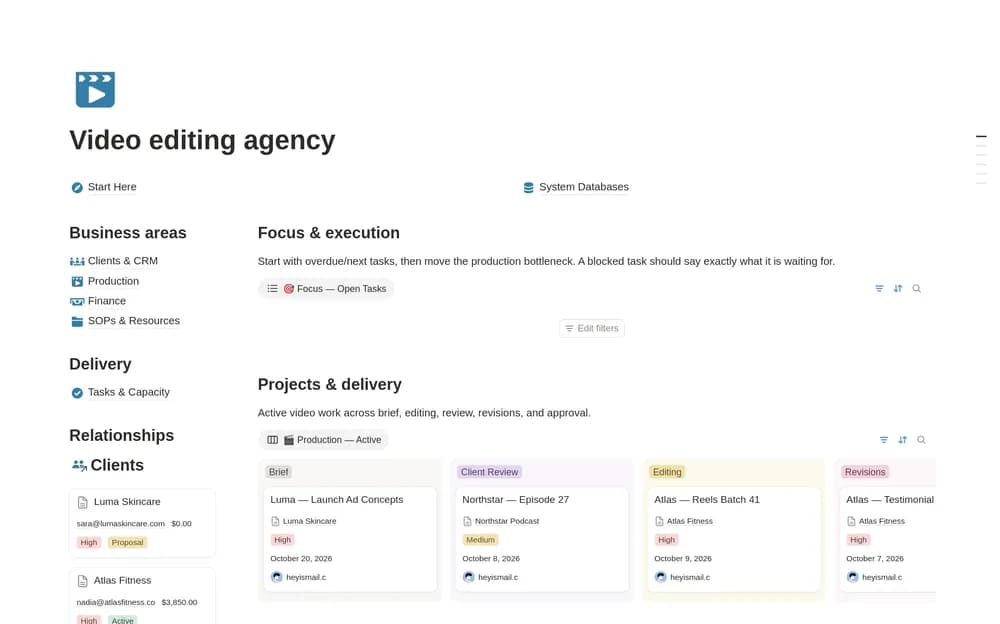Click the Editing column tag
Screen dimensions: 1000x624
point(667,472)
